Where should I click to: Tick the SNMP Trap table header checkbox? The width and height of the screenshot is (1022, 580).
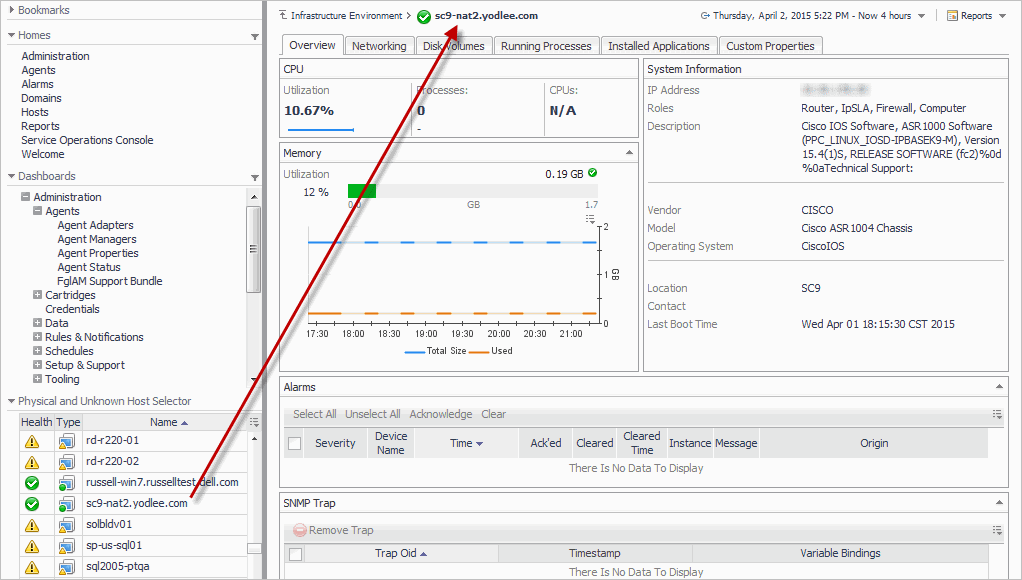(x=295, y=554)
